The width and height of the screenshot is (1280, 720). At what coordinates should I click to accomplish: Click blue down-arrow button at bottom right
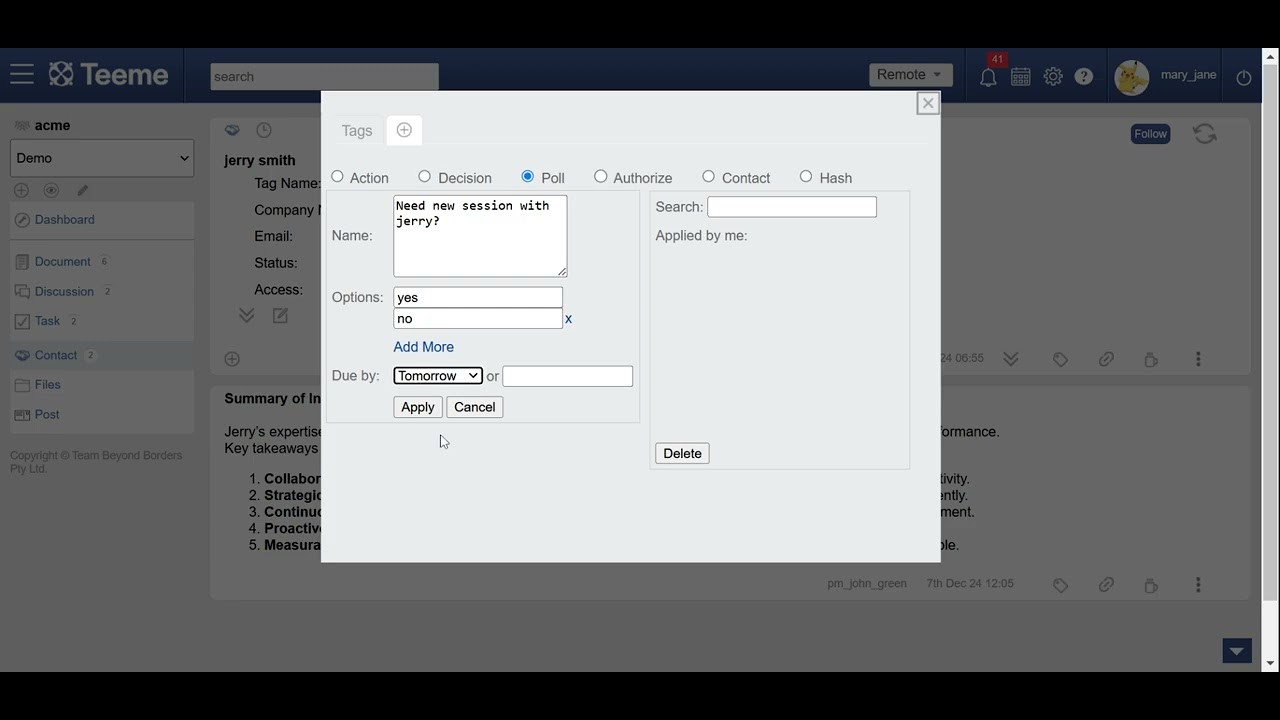pyautogui.click(x=1237, y=651)
